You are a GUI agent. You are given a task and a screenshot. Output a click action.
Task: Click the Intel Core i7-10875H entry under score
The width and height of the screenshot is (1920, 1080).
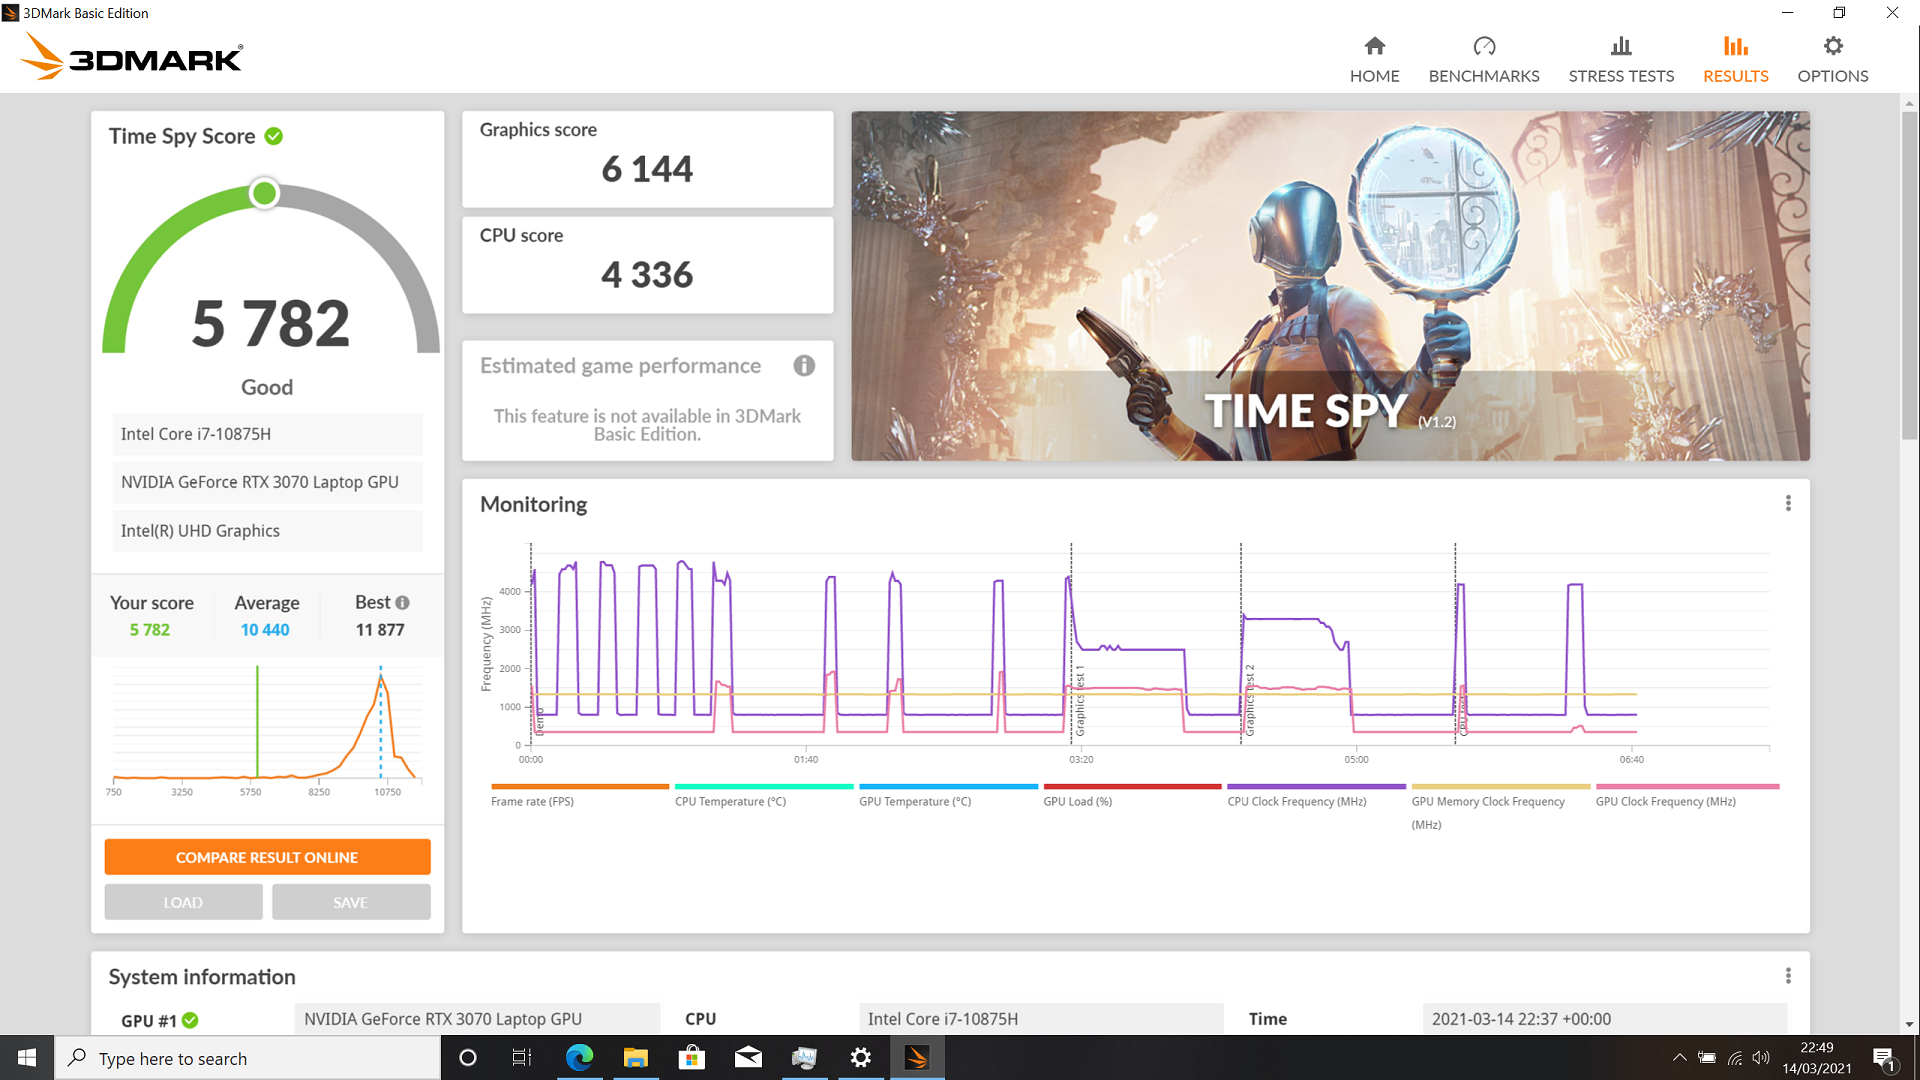(x=267, y=434)
